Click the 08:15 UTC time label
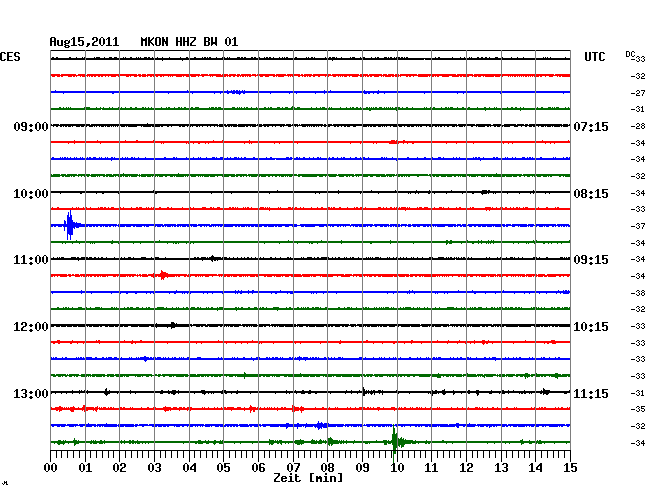The width and height of the screenshot is (650, 494). point(591,194)
